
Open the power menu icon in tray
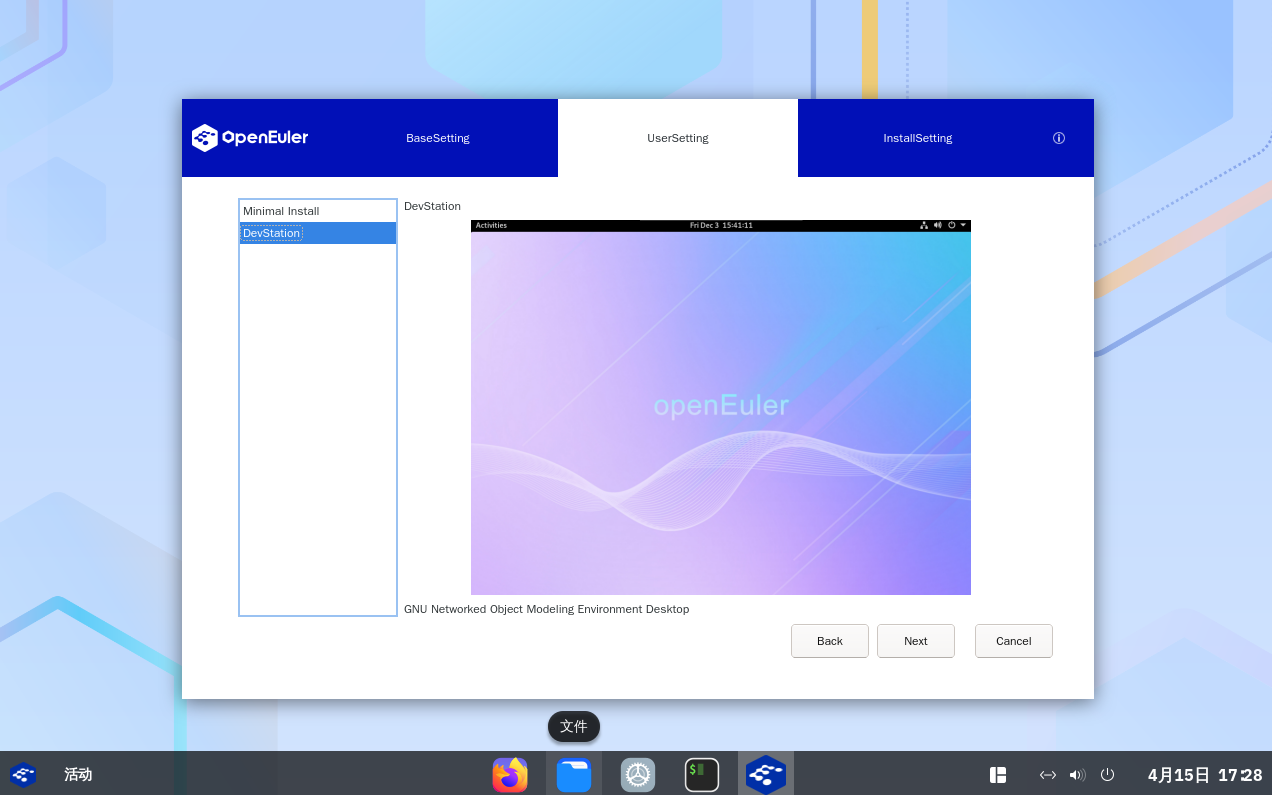(x=1107, y=775)
